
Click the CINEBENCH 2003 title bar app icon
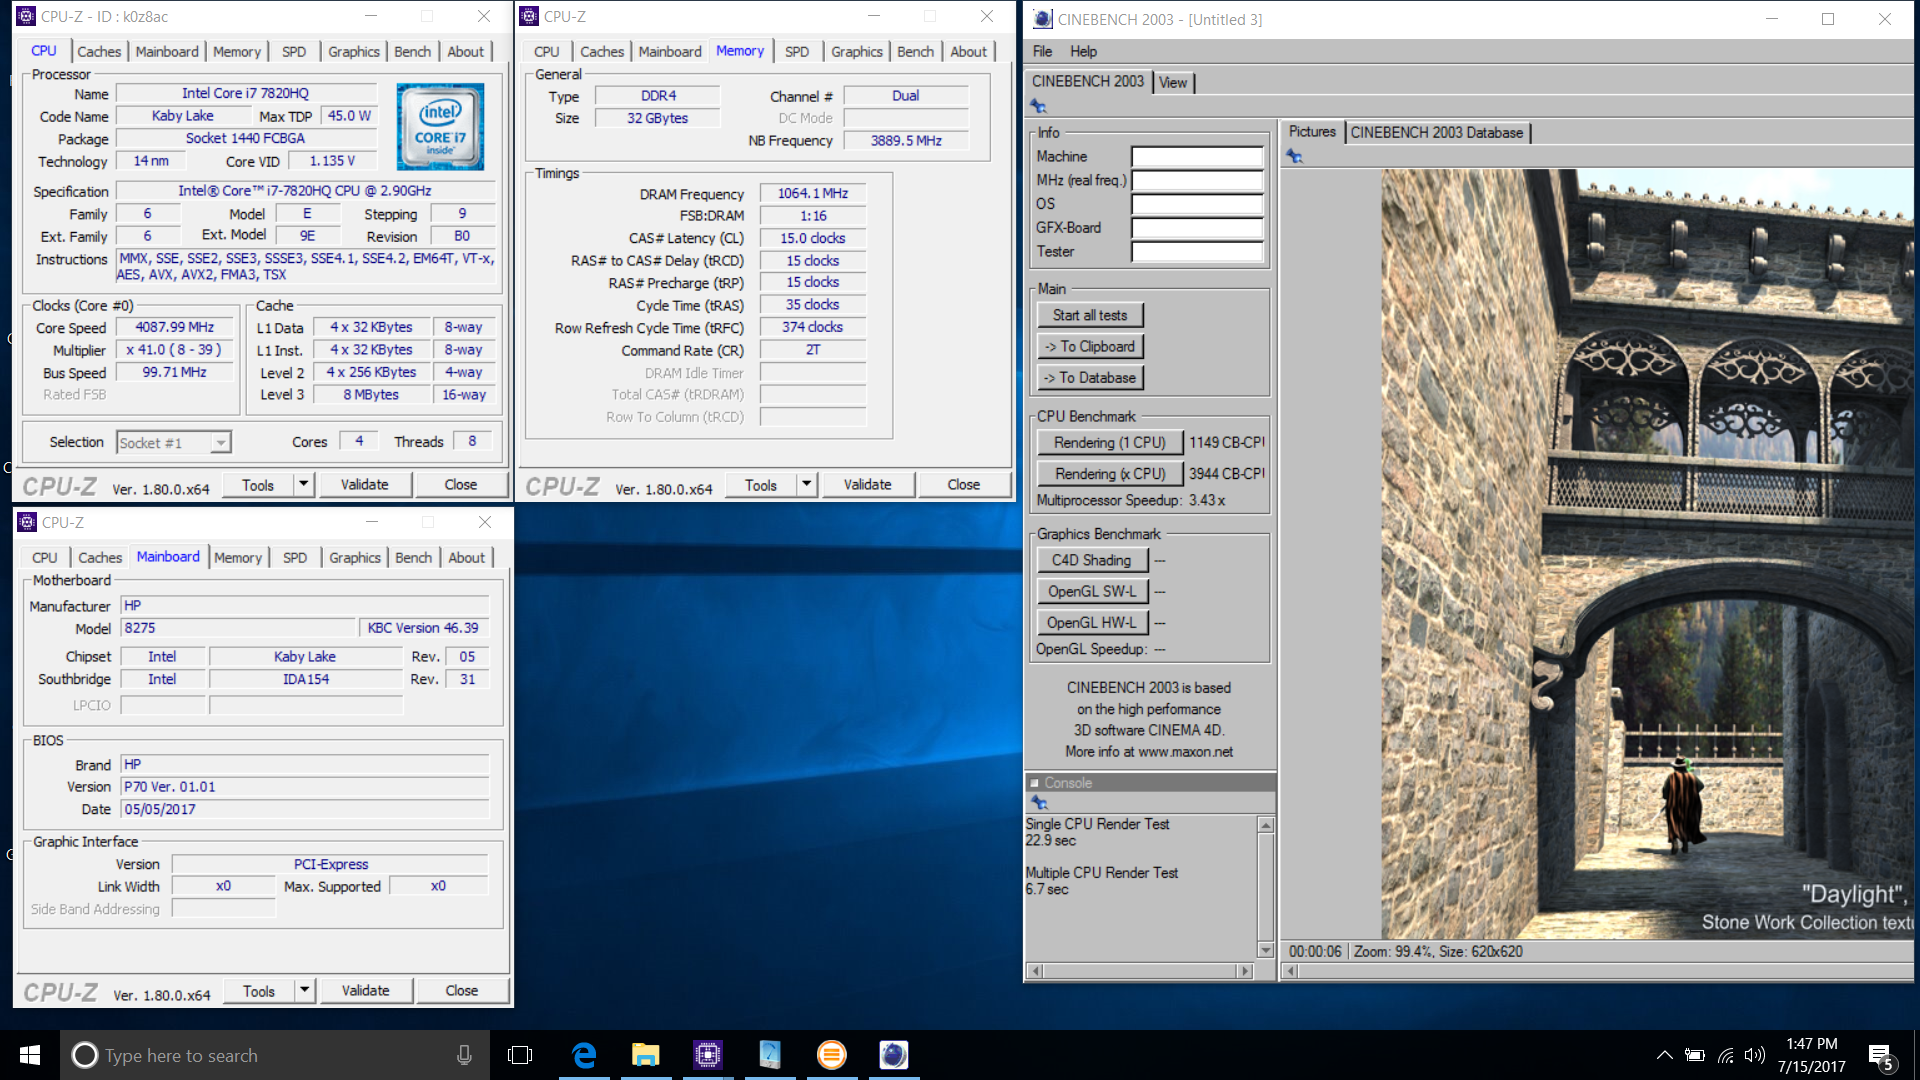click(1042, 19)
